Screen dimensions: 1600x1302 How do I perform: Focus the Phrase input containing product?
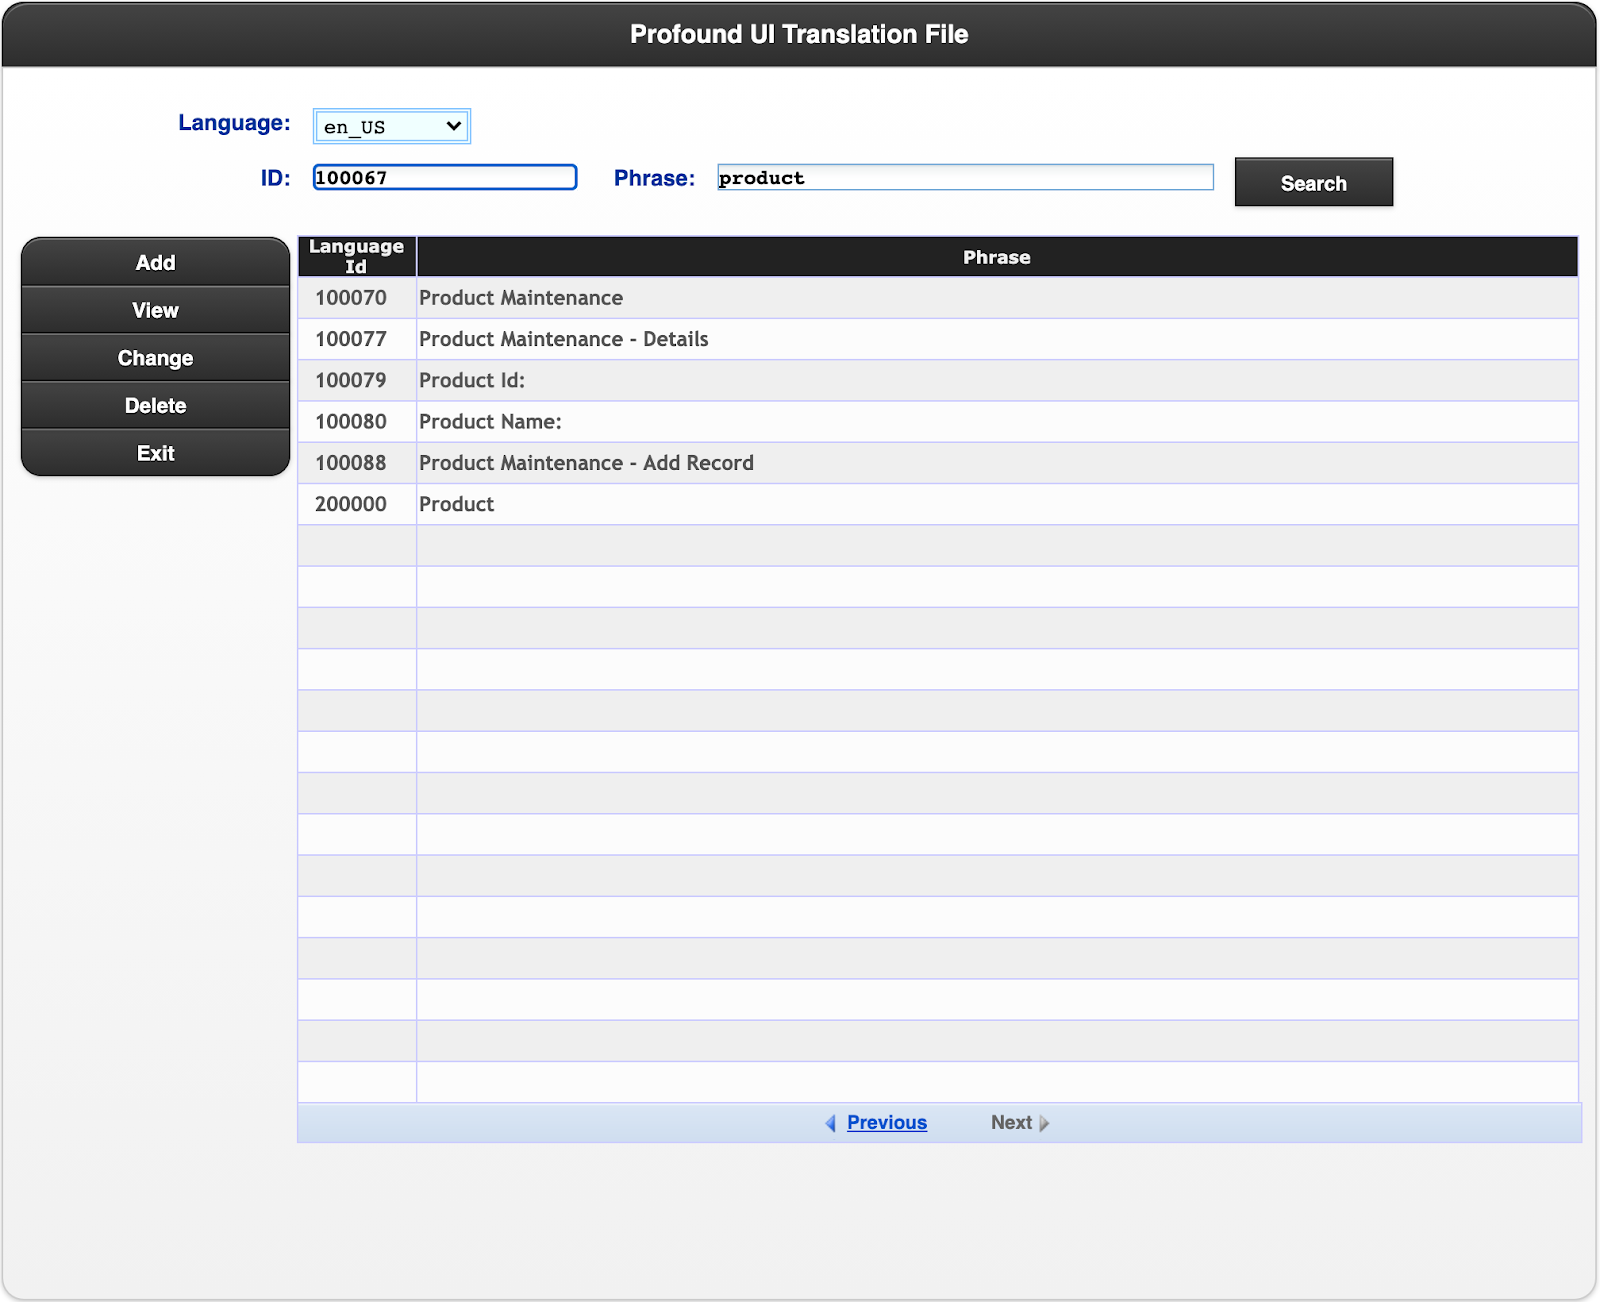(965, 178)
